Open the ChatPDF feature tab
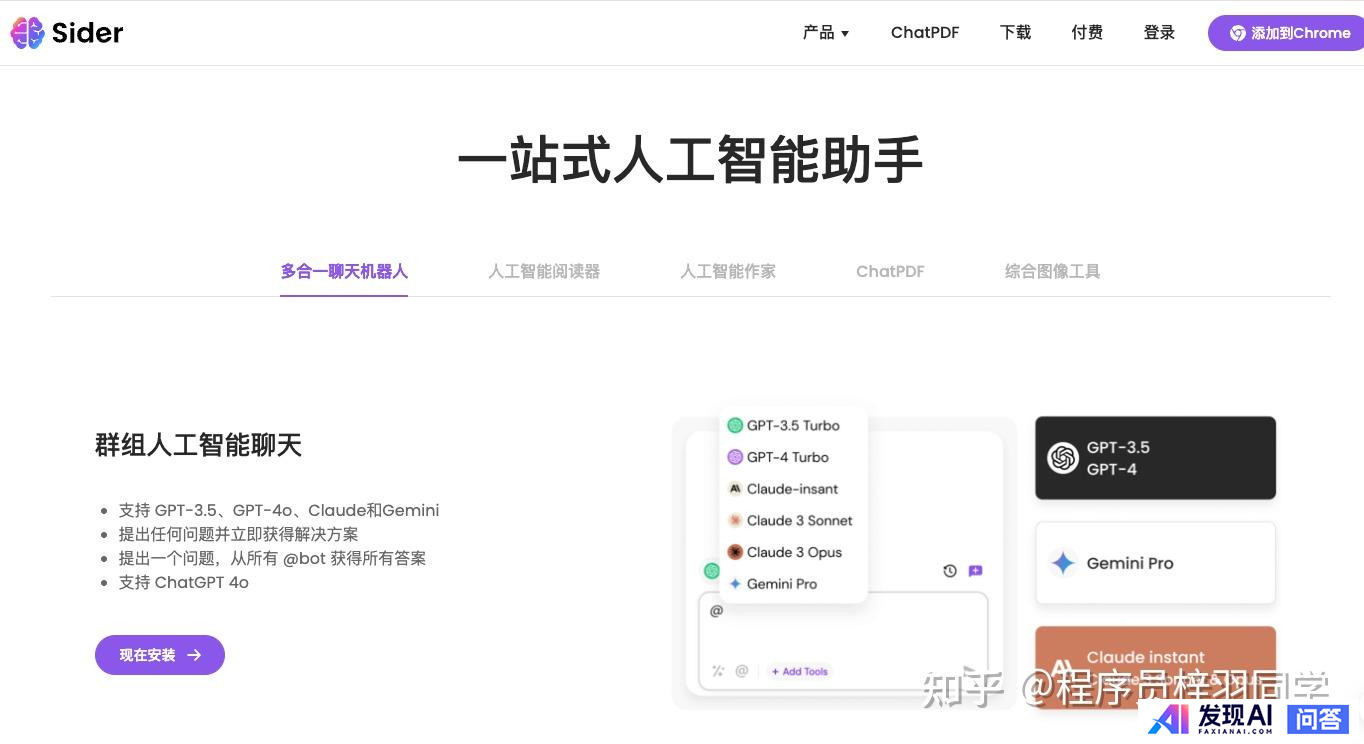Screen dimensions: 1364x744 click(x=890, y=271)
